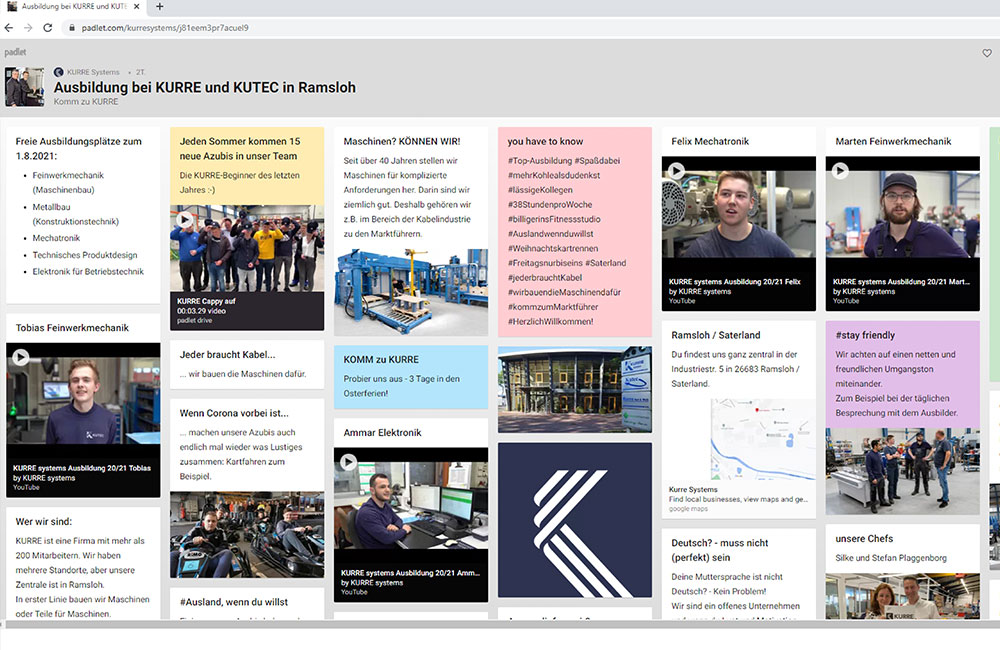This screenshot has width=1000, height=650.
Task: Open a new browser tab with the plus
Action: [159, 6]
